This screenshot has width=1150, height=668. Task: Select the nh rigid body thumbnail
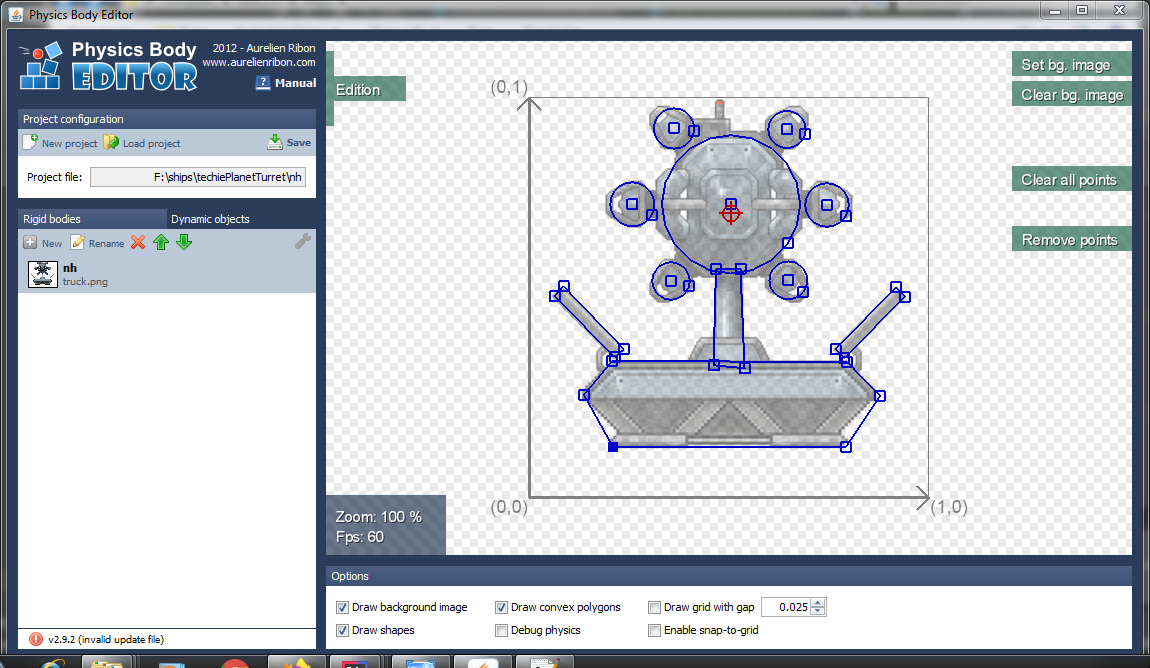pyautogui.click(x=43, y=274)
